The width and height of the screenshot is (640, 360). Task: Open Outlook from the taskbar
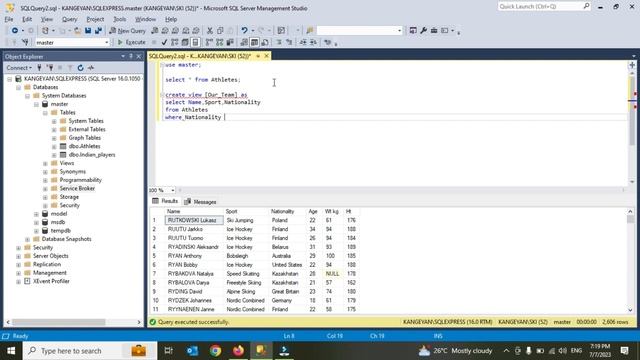(192, 351)
